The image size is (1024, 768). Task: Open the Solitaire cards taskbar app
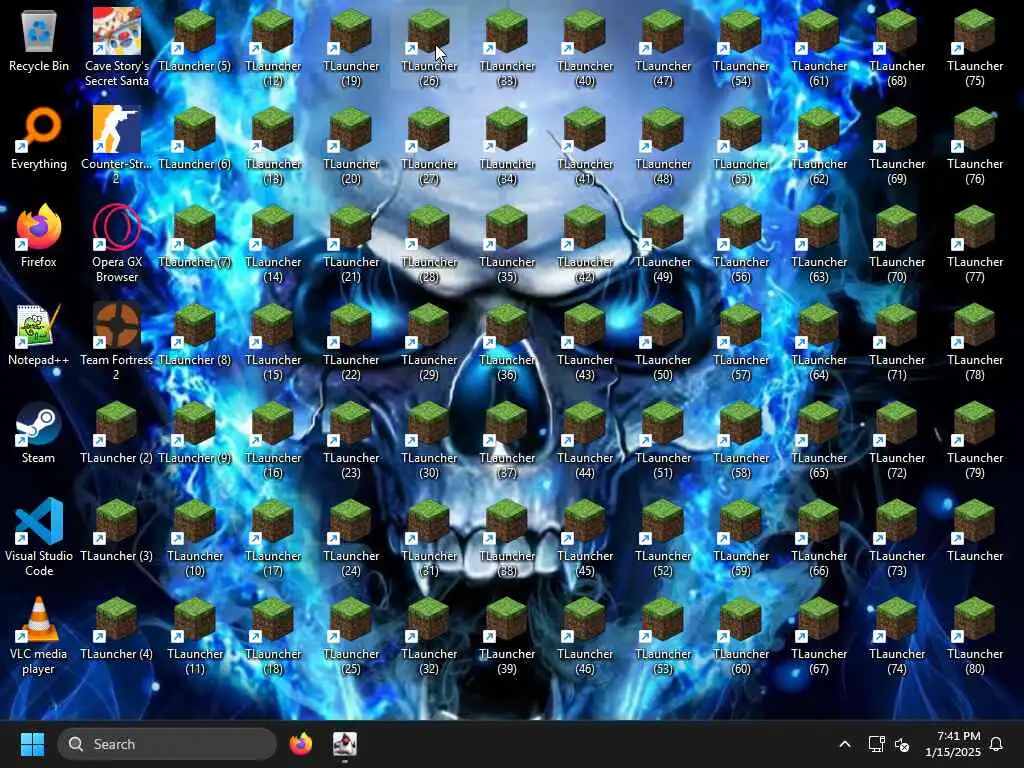pyautogui.click(x=345, y=744)
